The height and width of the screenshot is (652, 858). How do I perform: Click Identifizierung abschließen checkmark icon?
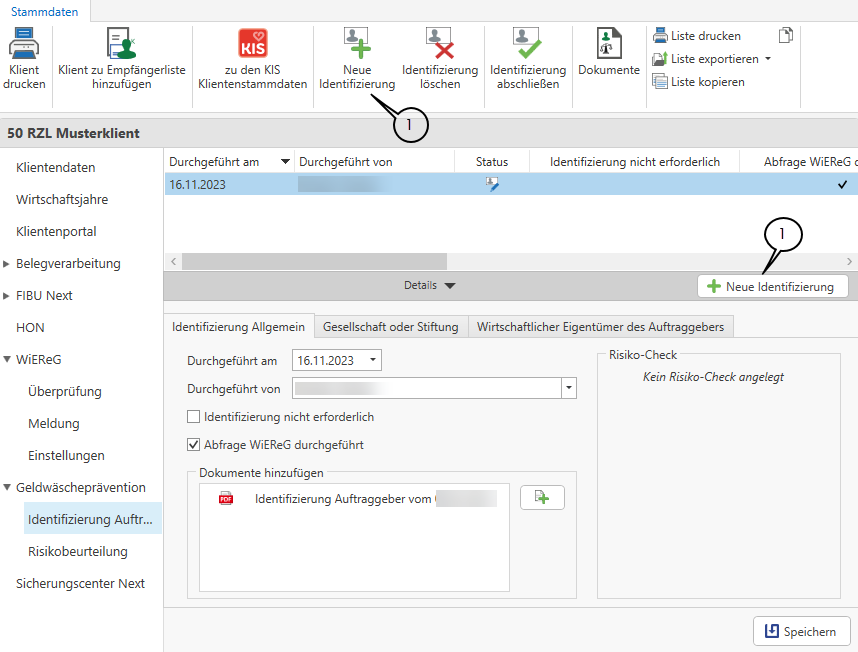click(527, 44)
